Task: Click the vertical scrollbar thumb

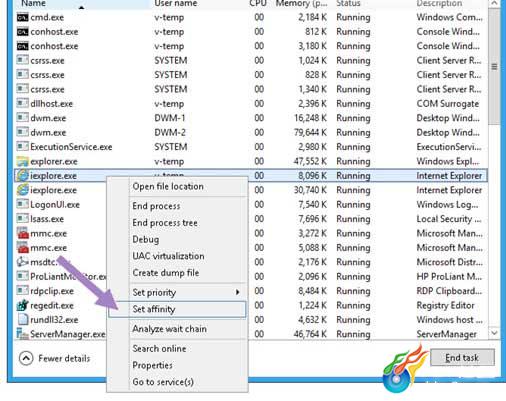Action: click(494, 67)
